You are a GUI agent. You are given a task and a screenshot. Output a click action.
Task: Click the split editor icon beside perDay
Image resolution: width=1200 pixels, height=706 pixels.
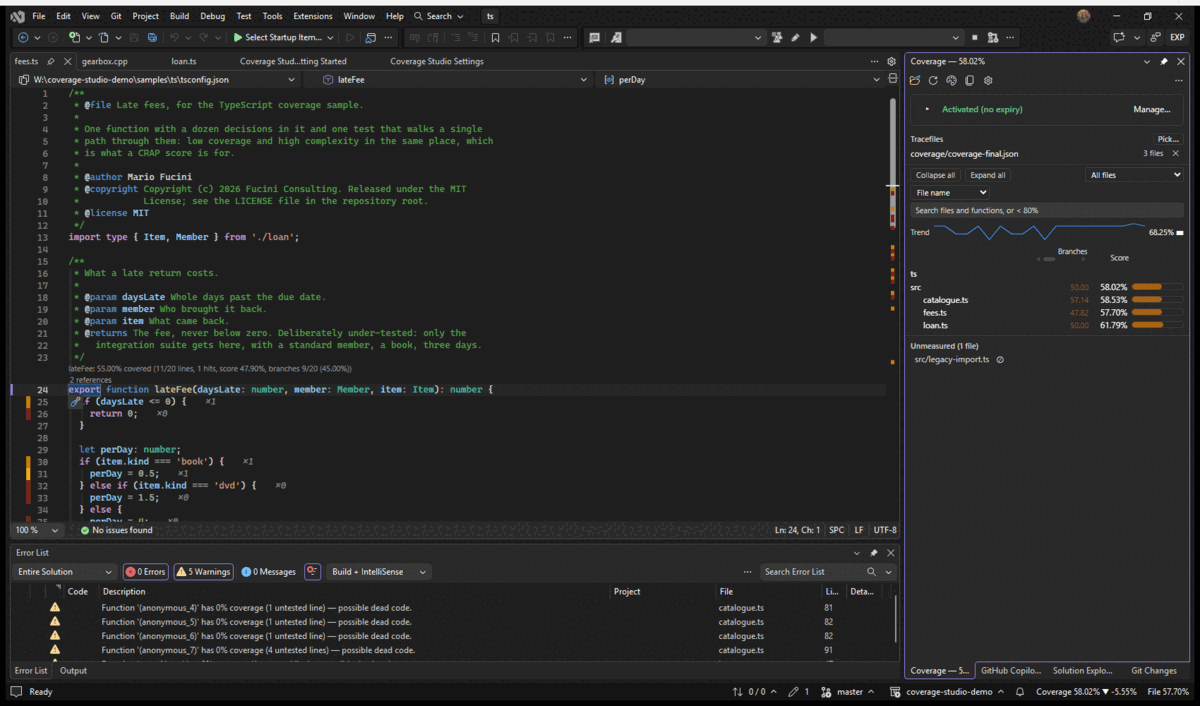(x=892, y=79)
